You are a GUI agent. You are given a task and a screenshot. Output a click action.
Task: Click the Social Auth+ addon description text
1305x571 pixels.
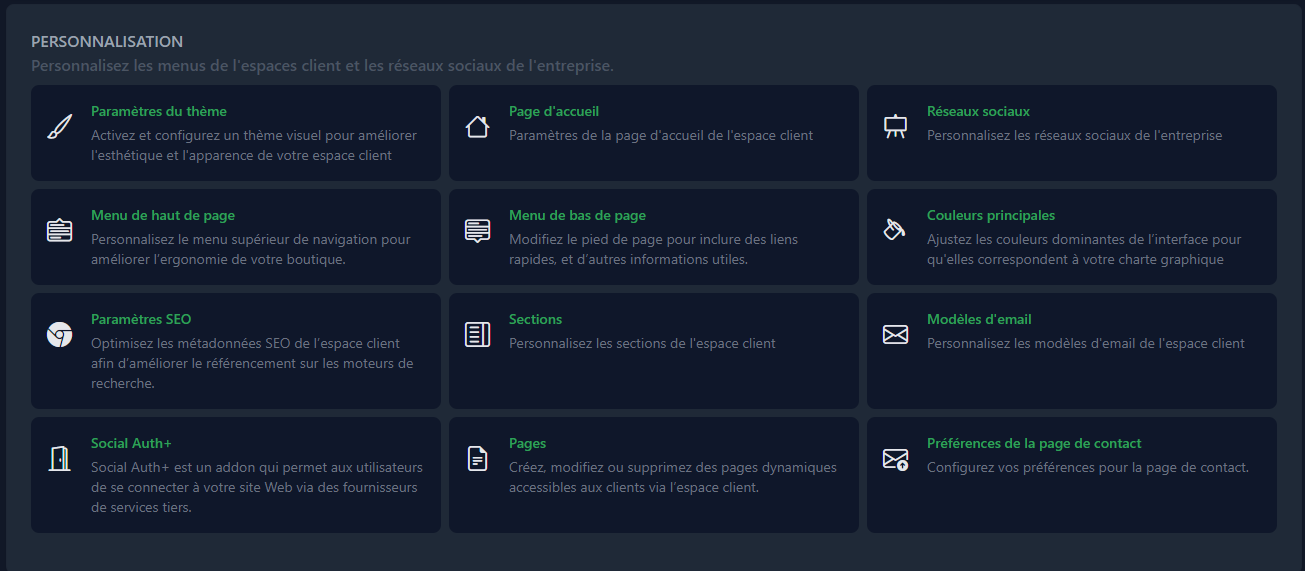click(x=256, y=488)
